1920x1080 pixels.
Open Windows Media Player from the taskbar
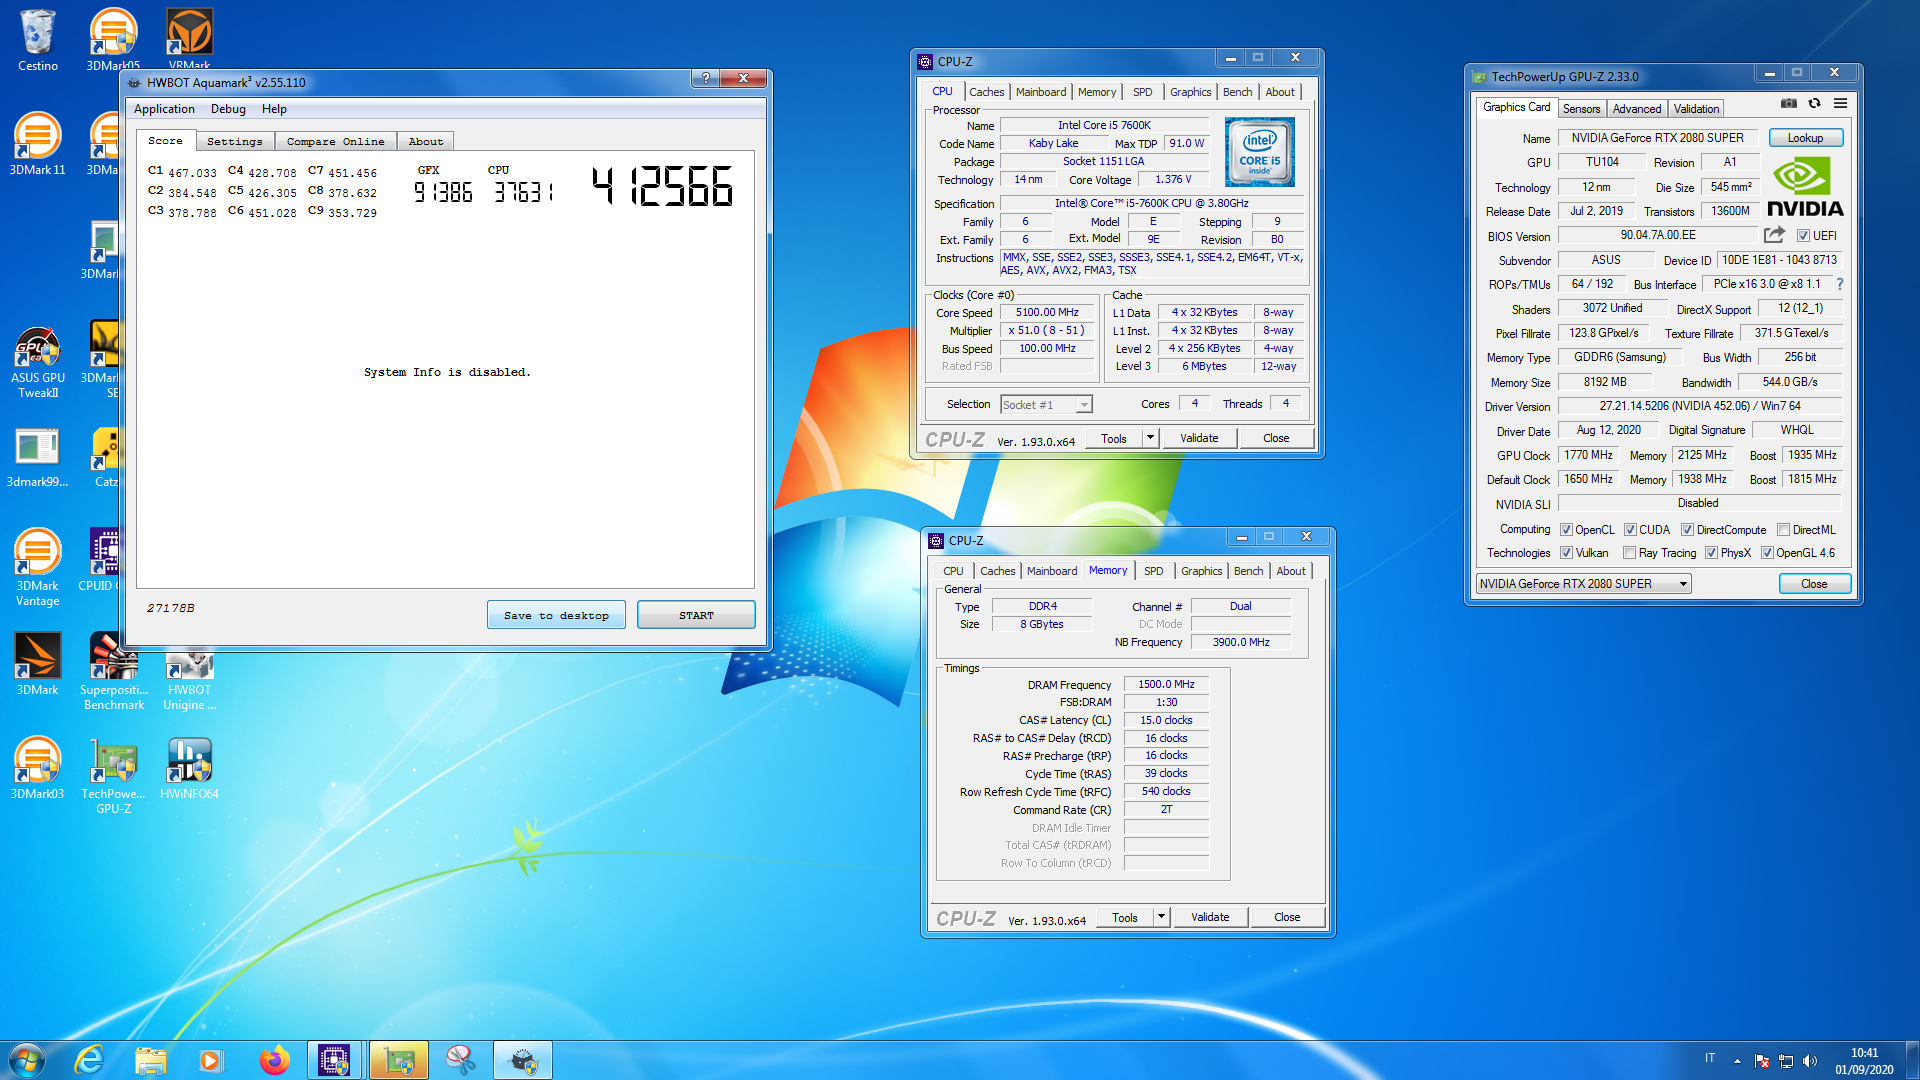click(211, 1060)
